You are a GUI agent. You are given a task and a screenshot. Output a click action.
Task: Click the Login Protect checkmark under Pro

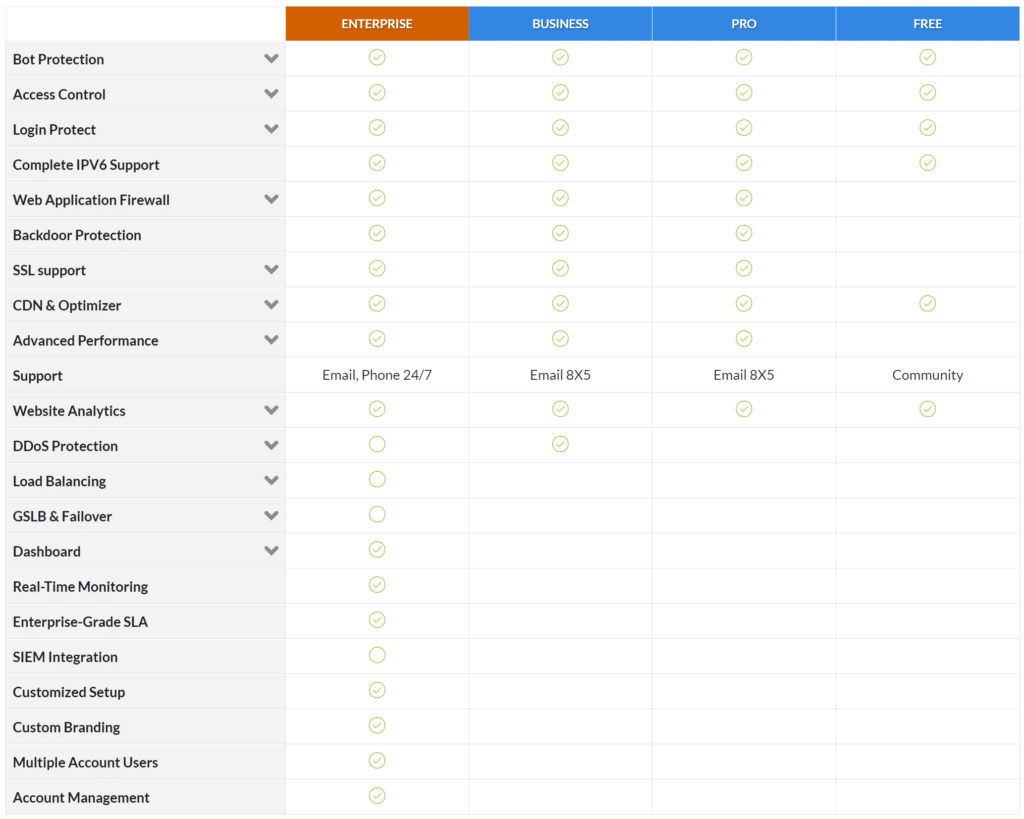(x=744, y=127)
